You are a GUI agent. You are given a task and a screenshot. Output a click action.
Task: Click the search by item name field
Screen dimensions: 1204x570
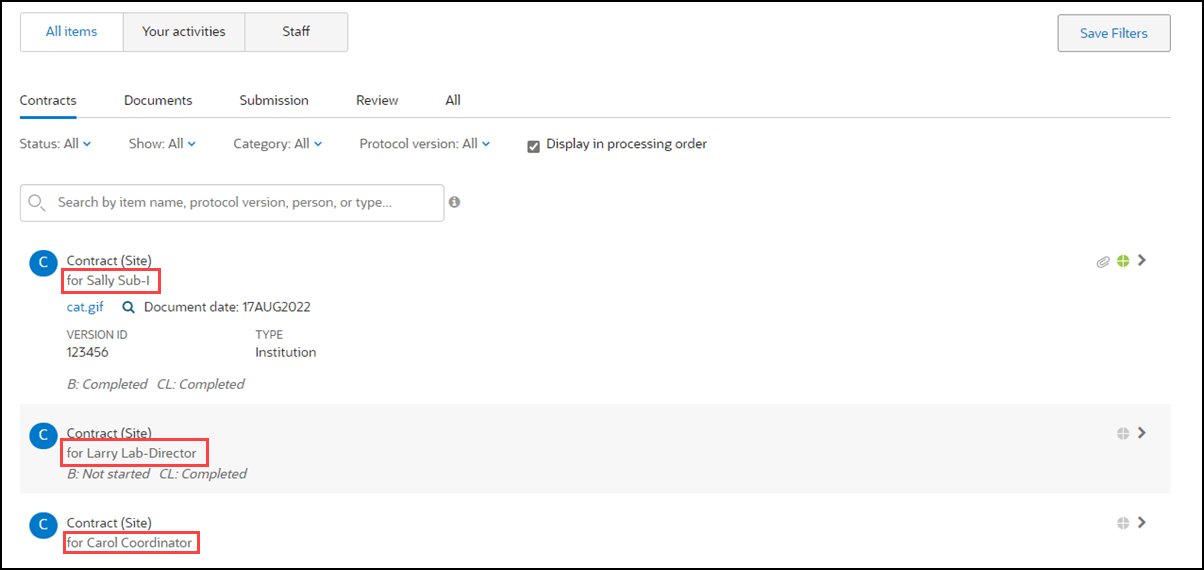point(232,202)
